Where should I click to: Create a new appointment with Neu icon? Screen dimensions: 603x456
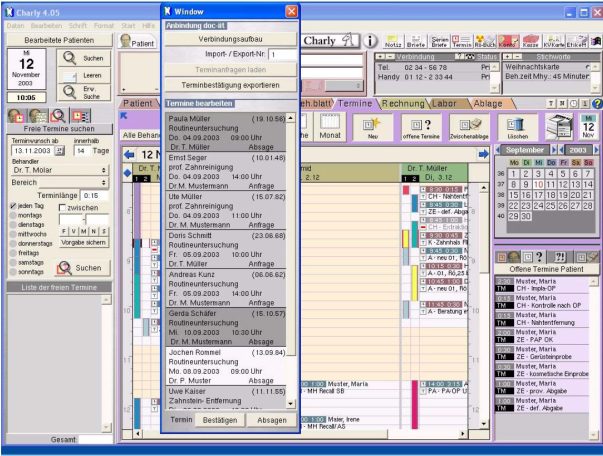(372, 128)
